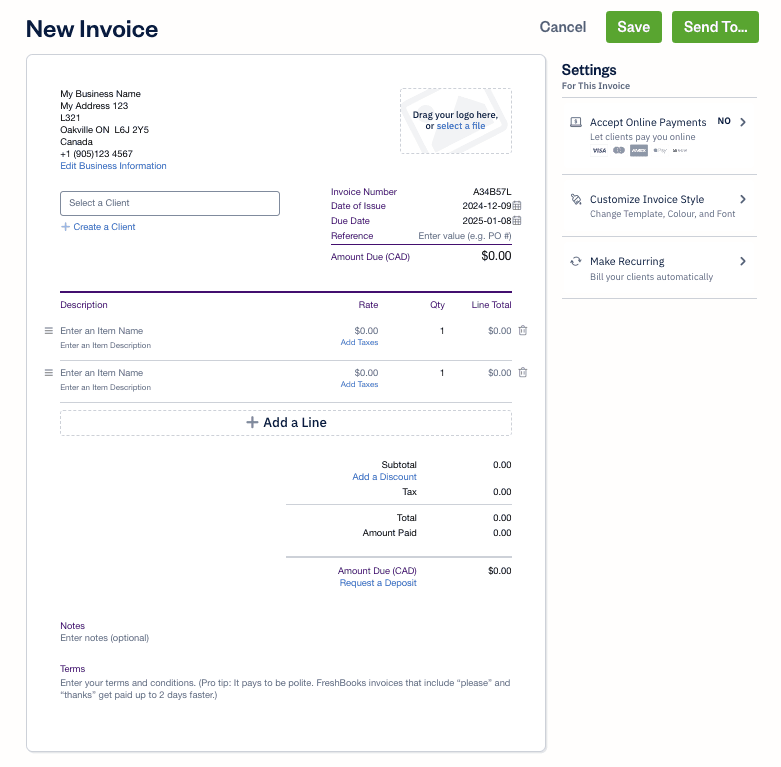
Task: Click the trash icon on second line item
Action: pyautogui.click(x=522, y=373)
